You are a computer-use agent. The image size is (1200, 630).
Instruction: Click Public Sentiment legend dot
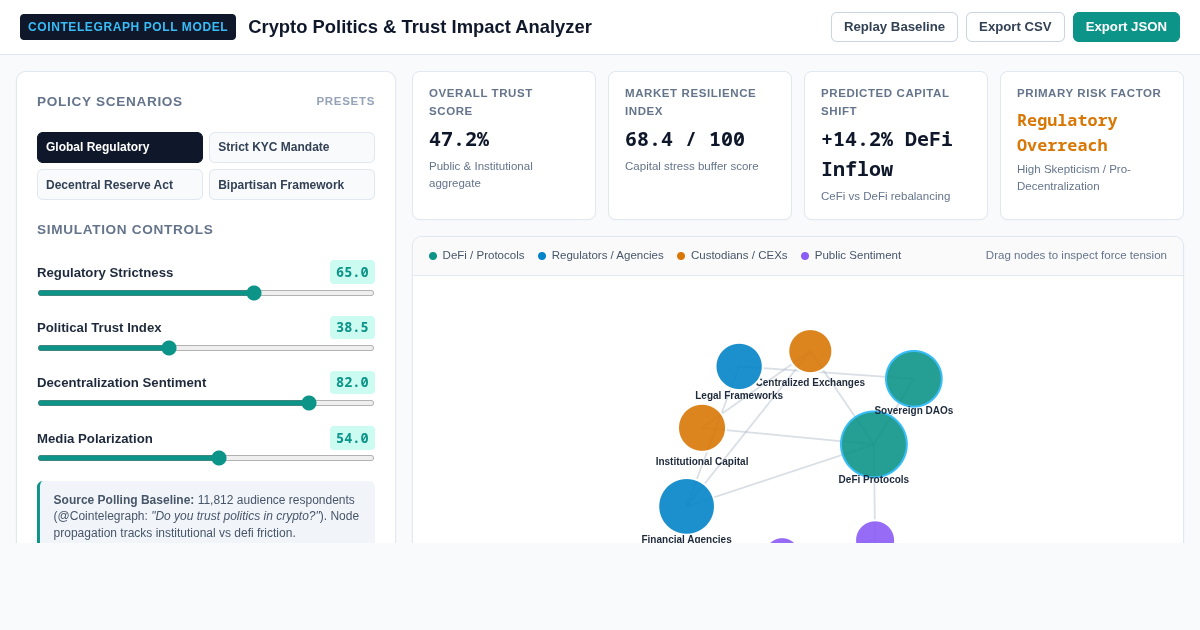805,256
